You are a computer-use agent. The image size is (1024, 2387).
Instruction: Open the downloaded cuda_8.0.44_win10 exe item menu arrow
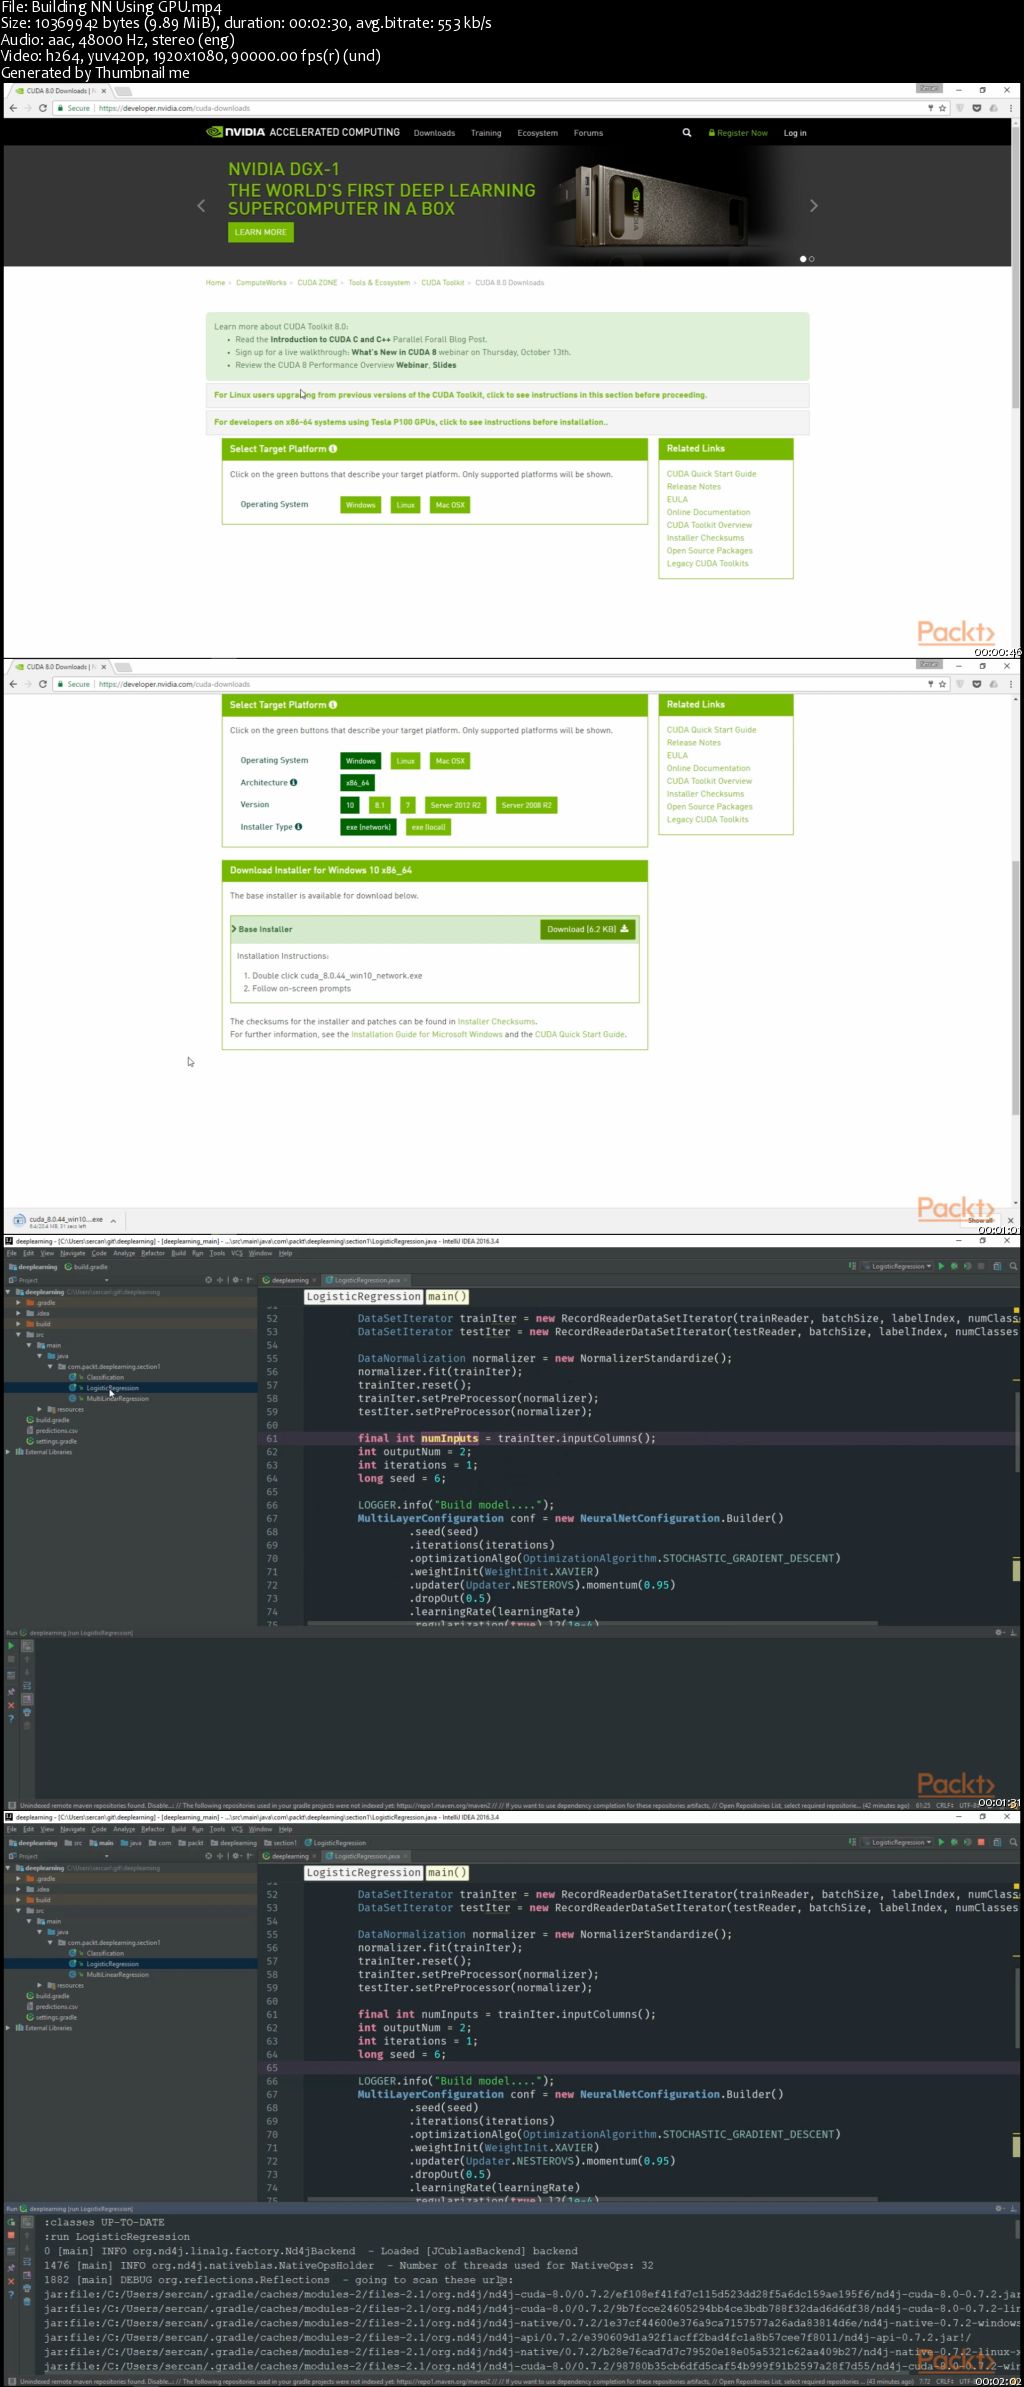[x=113, y=1221]
